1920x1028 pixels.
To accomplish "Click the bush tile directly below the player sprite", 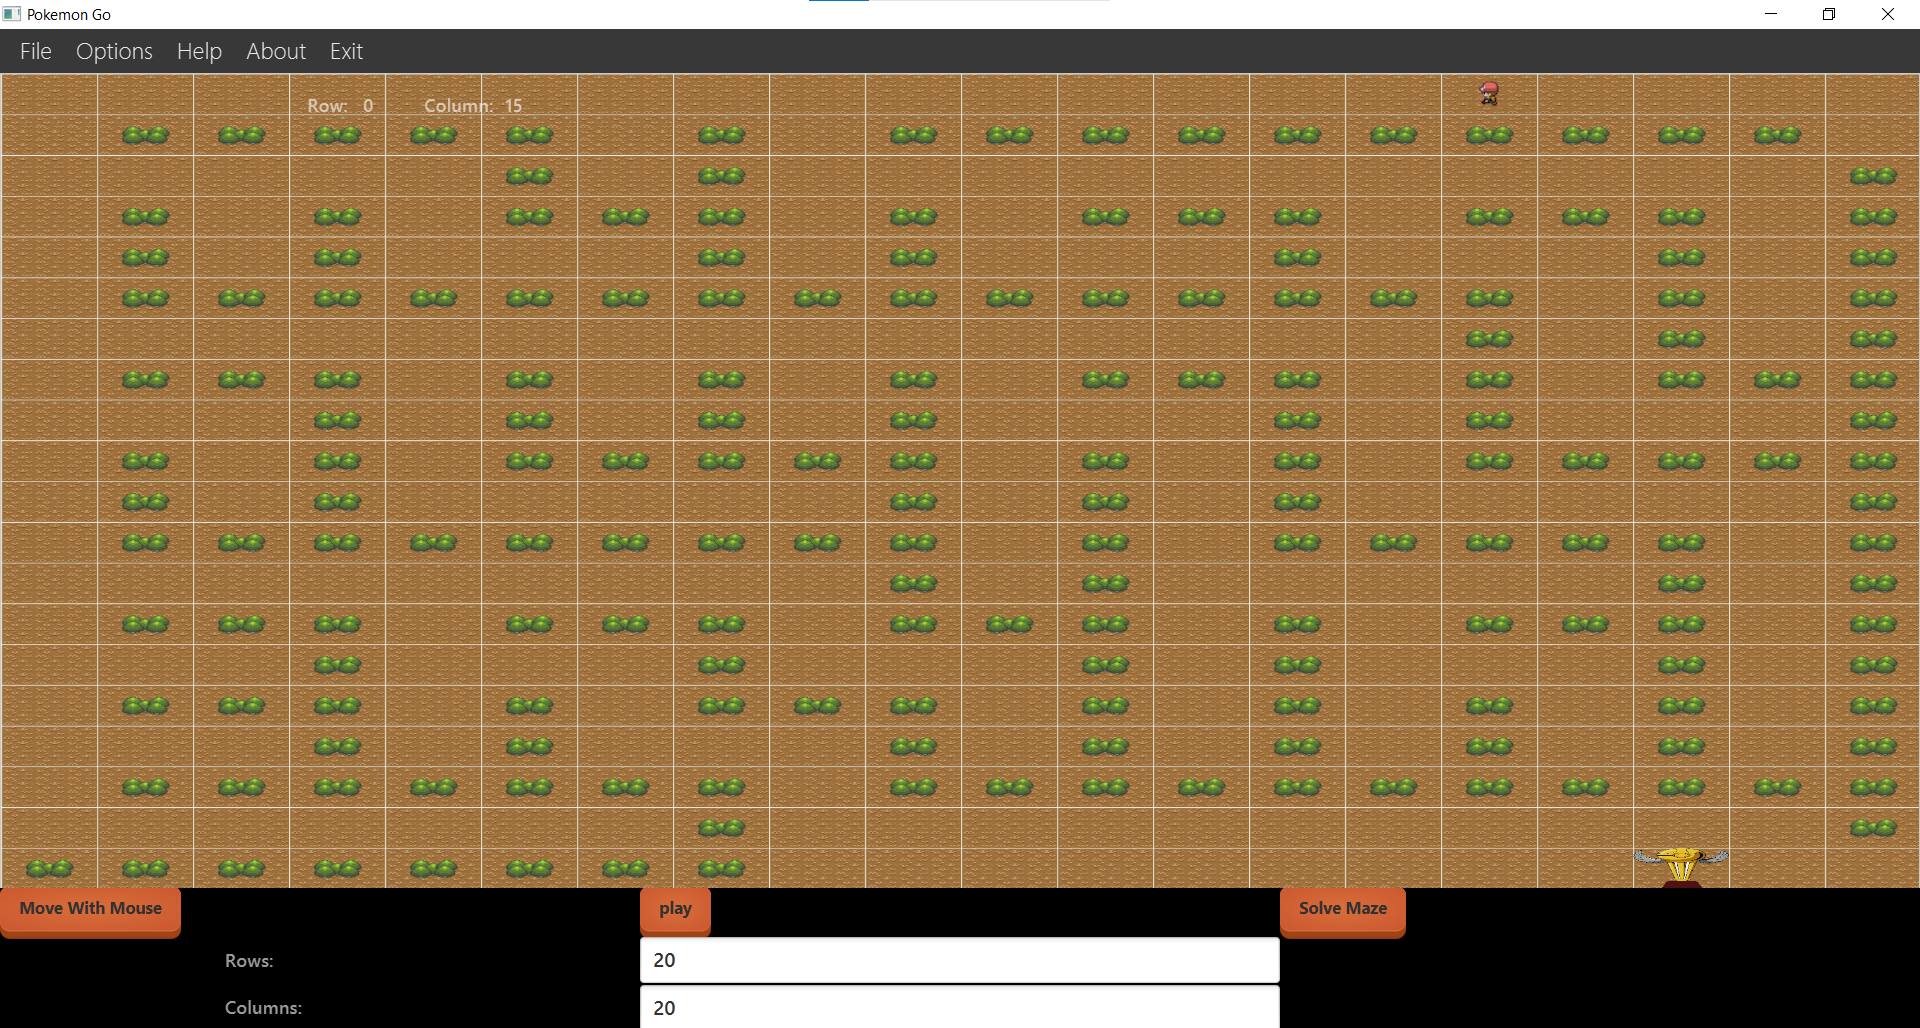I will click(x=1489, y=135).
